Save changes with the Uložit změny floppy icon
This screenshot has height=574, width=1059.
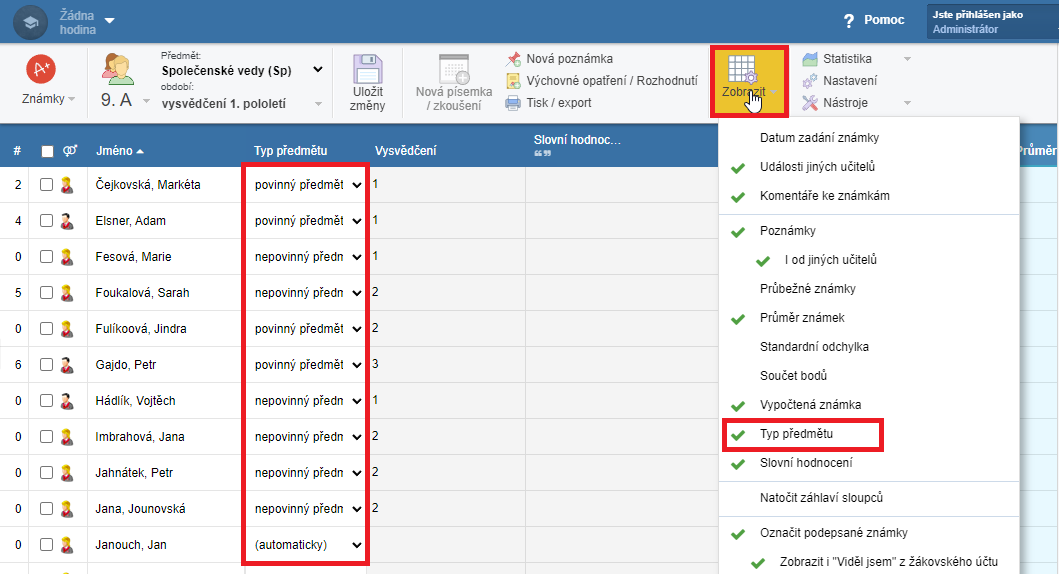click(x=367, y=69)
